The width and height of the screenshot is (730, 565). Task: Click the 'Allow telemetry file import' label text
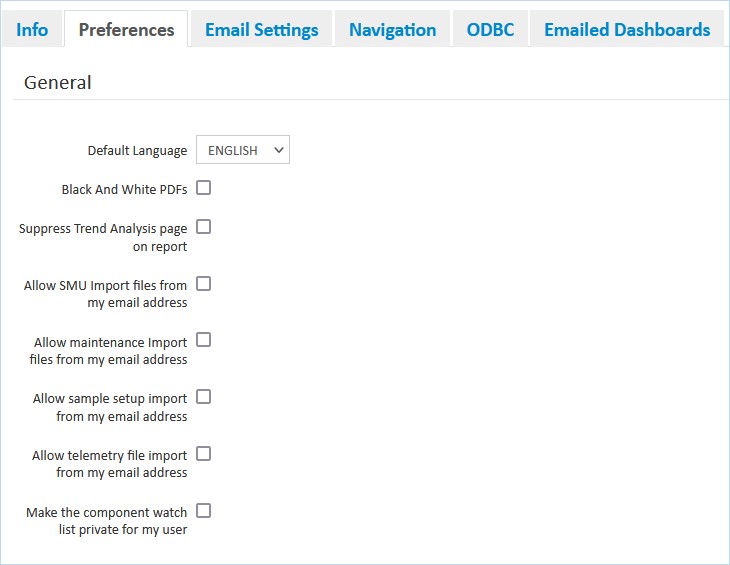pos(110,464)
